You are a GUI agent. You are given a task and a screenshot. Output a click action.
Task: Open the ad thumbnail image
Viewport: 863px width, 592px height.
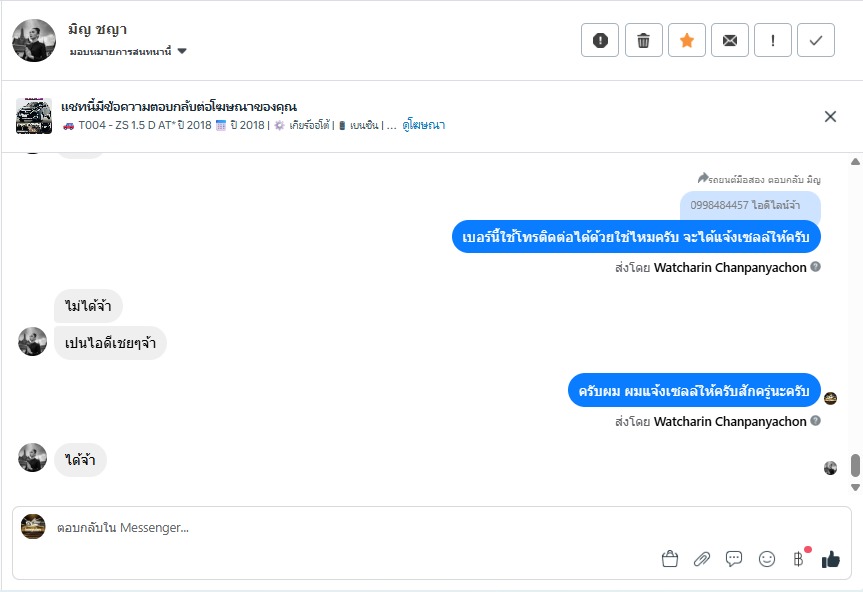[x=34, y=116]
